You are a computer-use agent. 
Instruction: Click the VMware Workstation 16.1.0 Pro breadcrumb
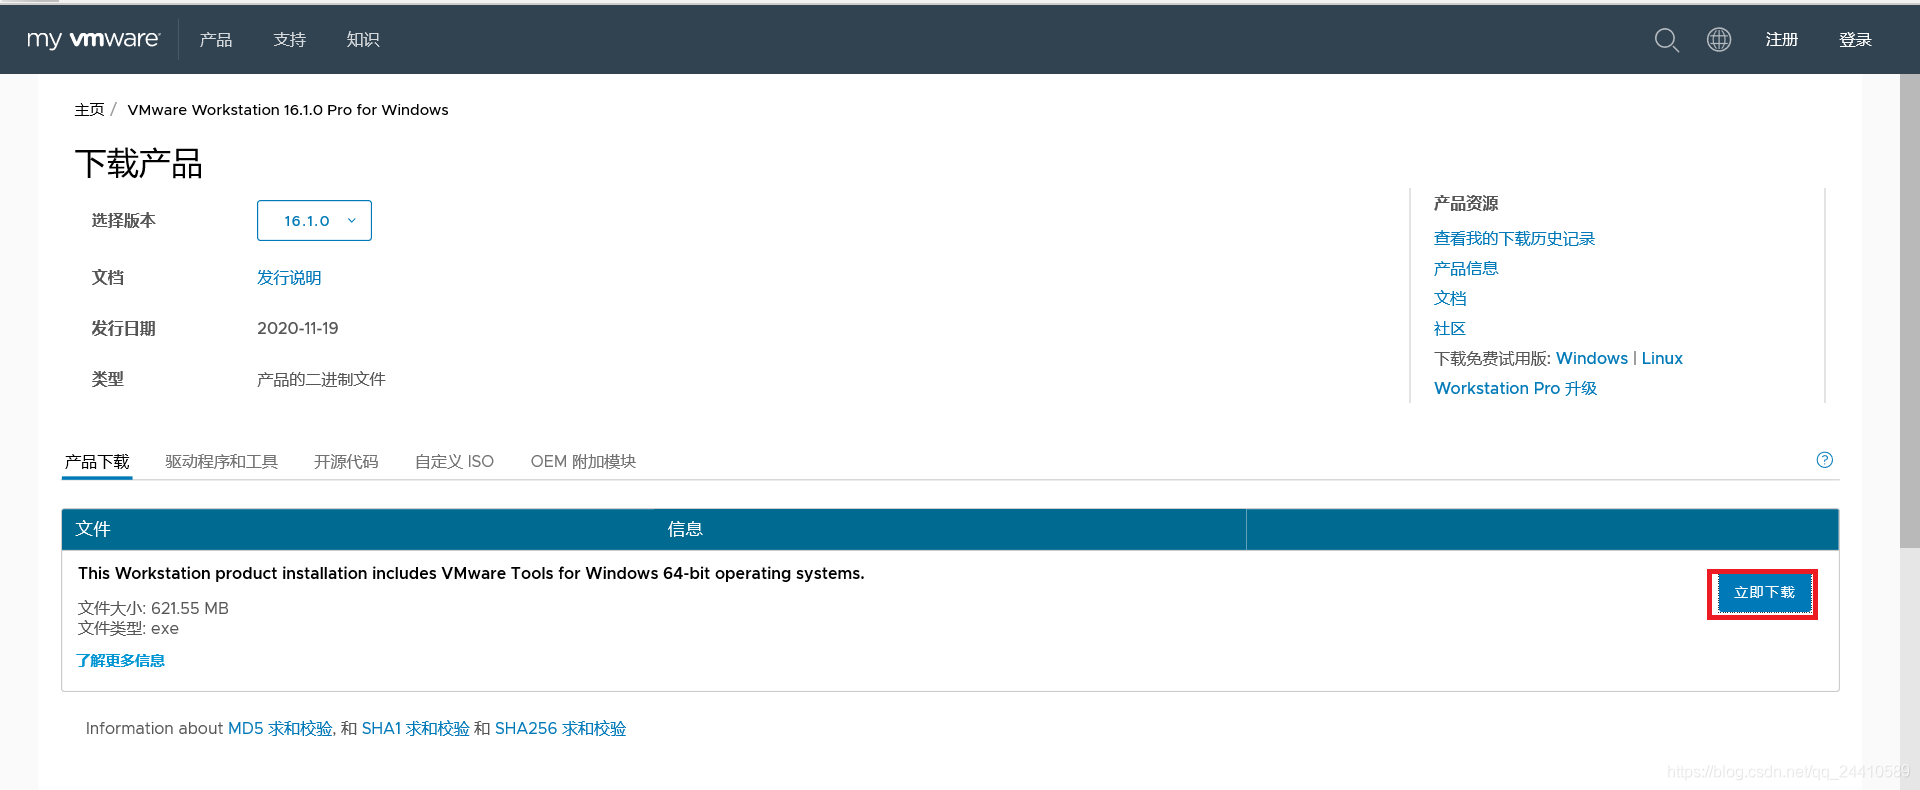[x=288, y=110]
